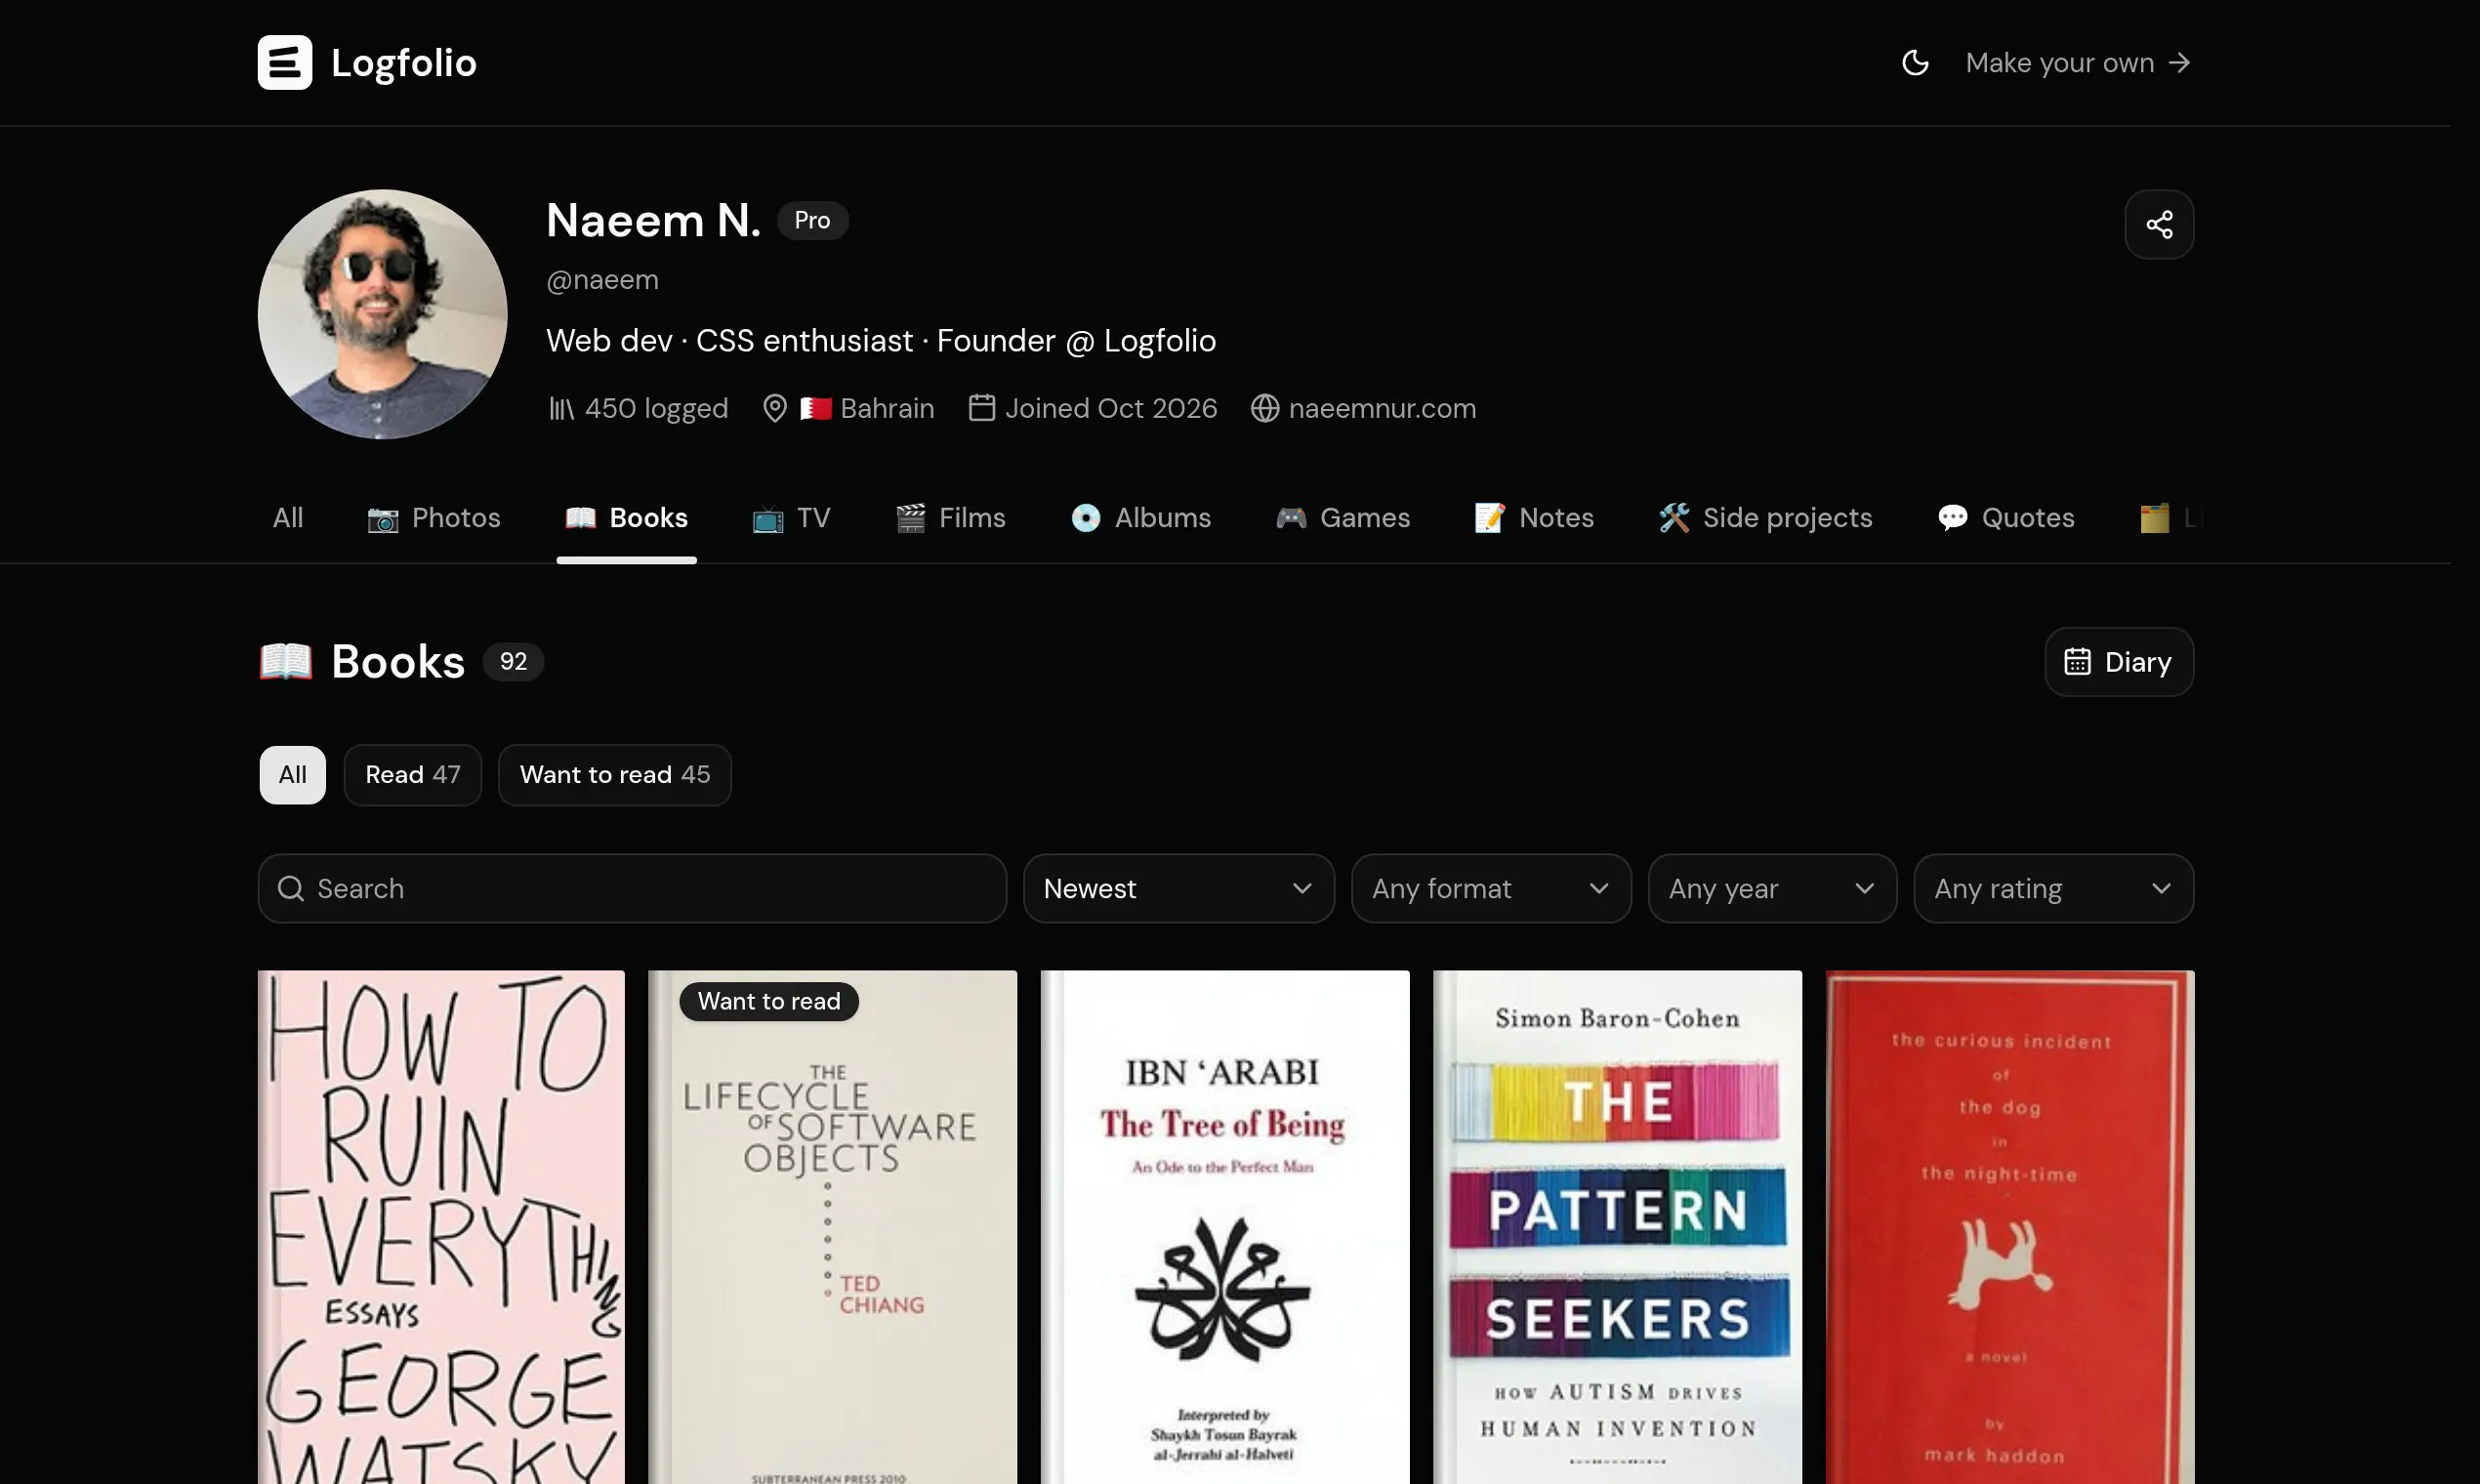Image resolution: width=2480 pixels, height=1484 pixels.
Task: Filter books by Want to read 45
Action: 615,775
